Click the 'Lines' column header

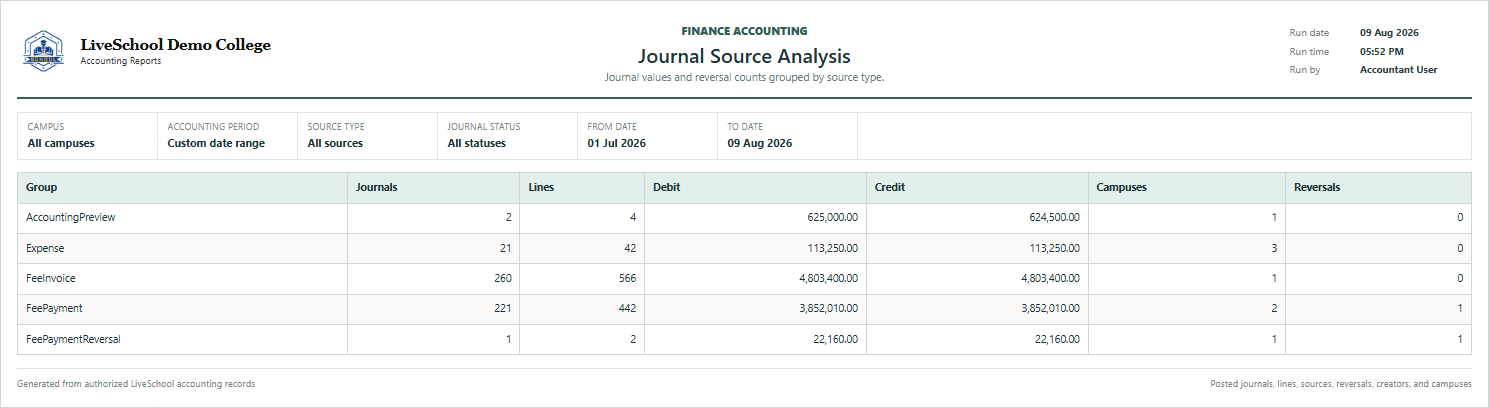tap(582, 188)
